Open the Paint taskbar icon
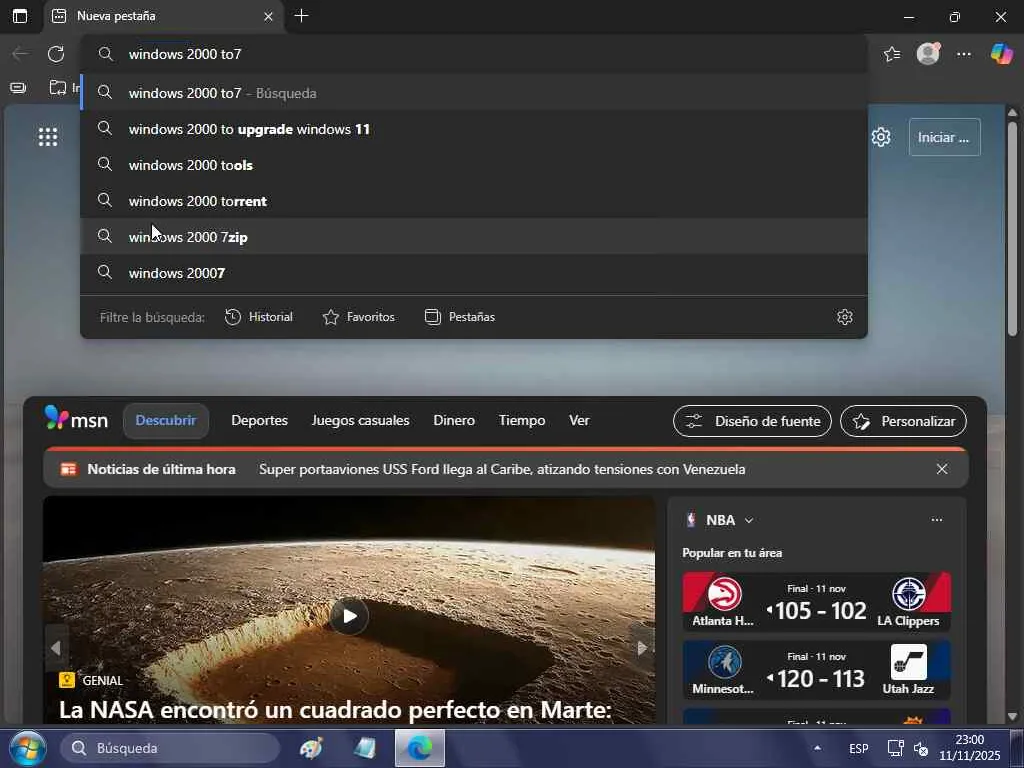This screenshot has width=1024, height=768. (x=311, y=748)
